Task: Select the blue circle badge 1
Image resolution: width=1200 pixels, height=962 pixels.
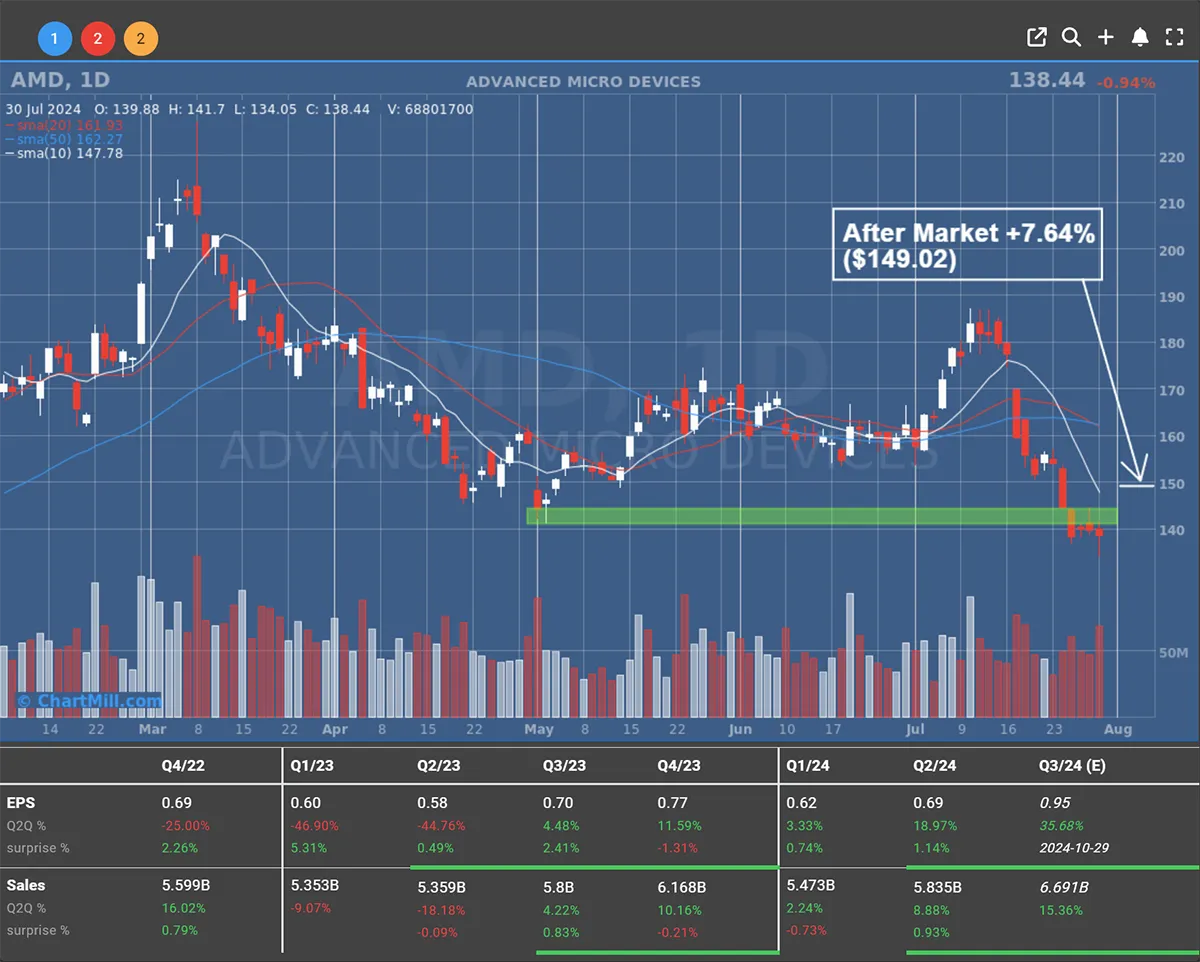Action: (x=55, y=39)
